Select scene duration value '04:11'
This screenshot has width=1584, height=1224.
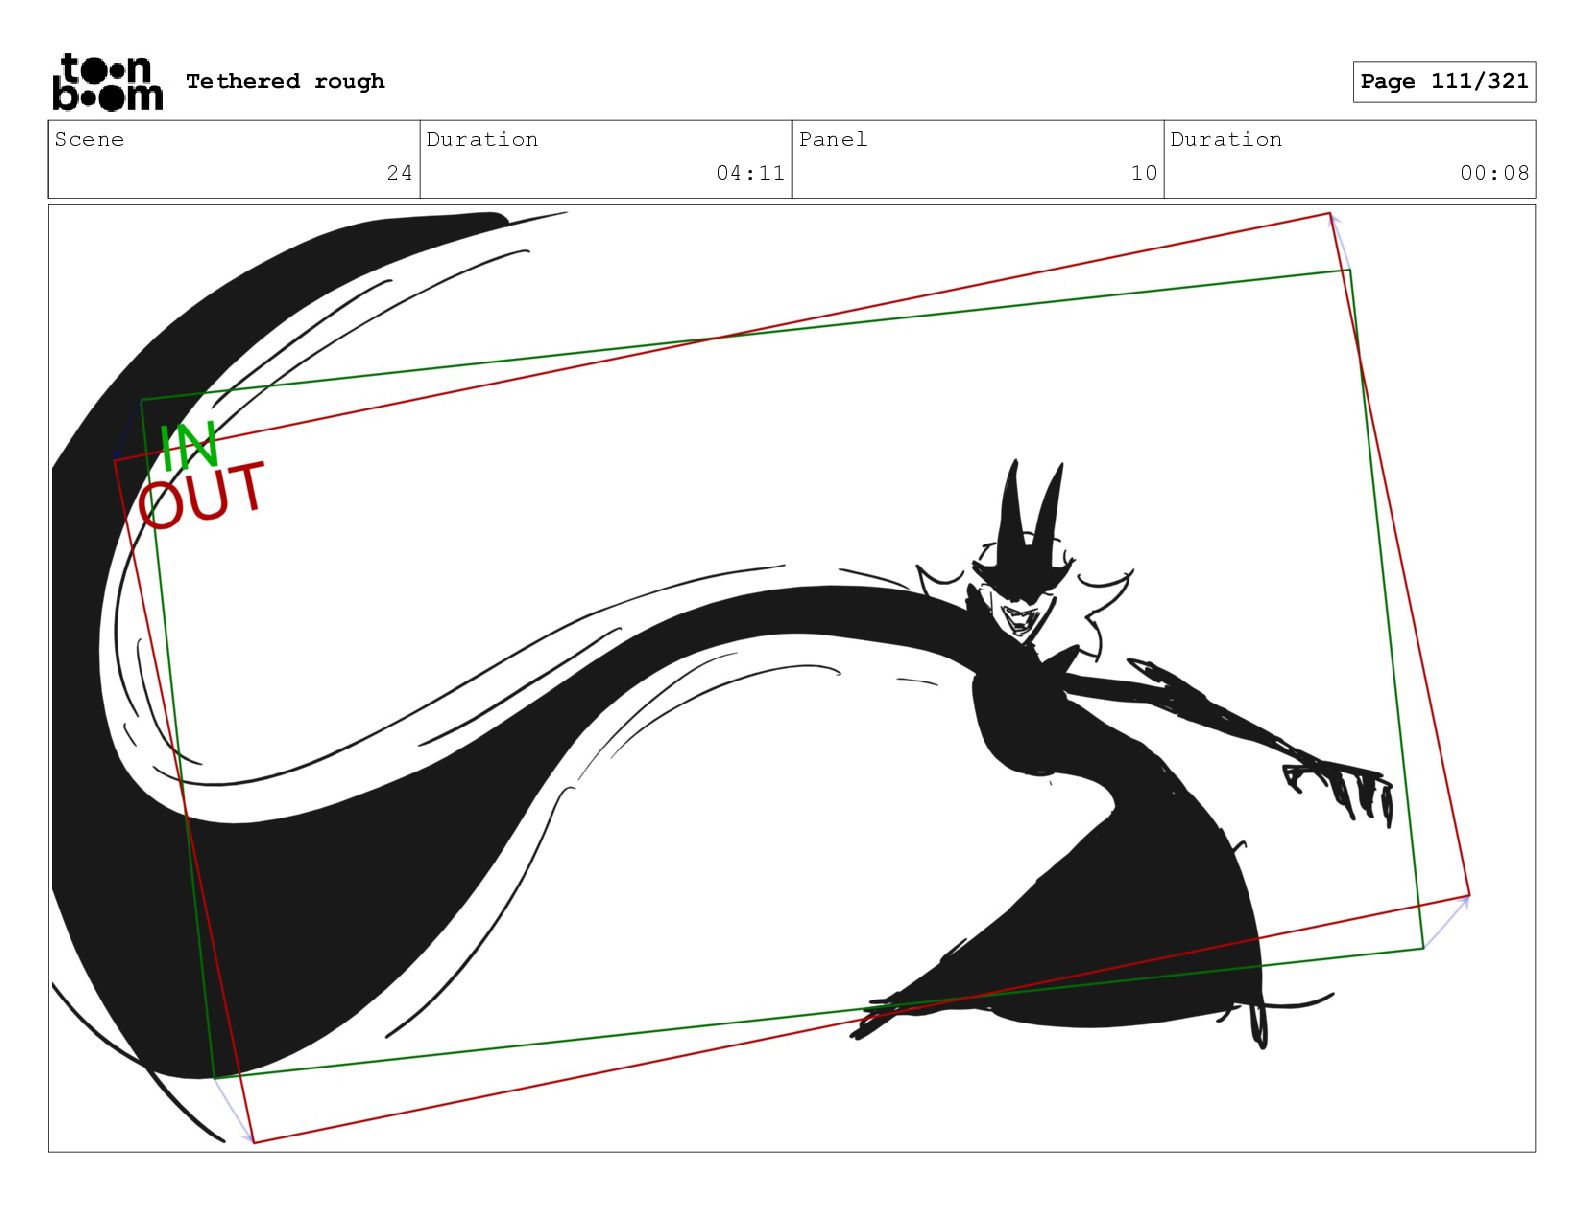(750, 173)
